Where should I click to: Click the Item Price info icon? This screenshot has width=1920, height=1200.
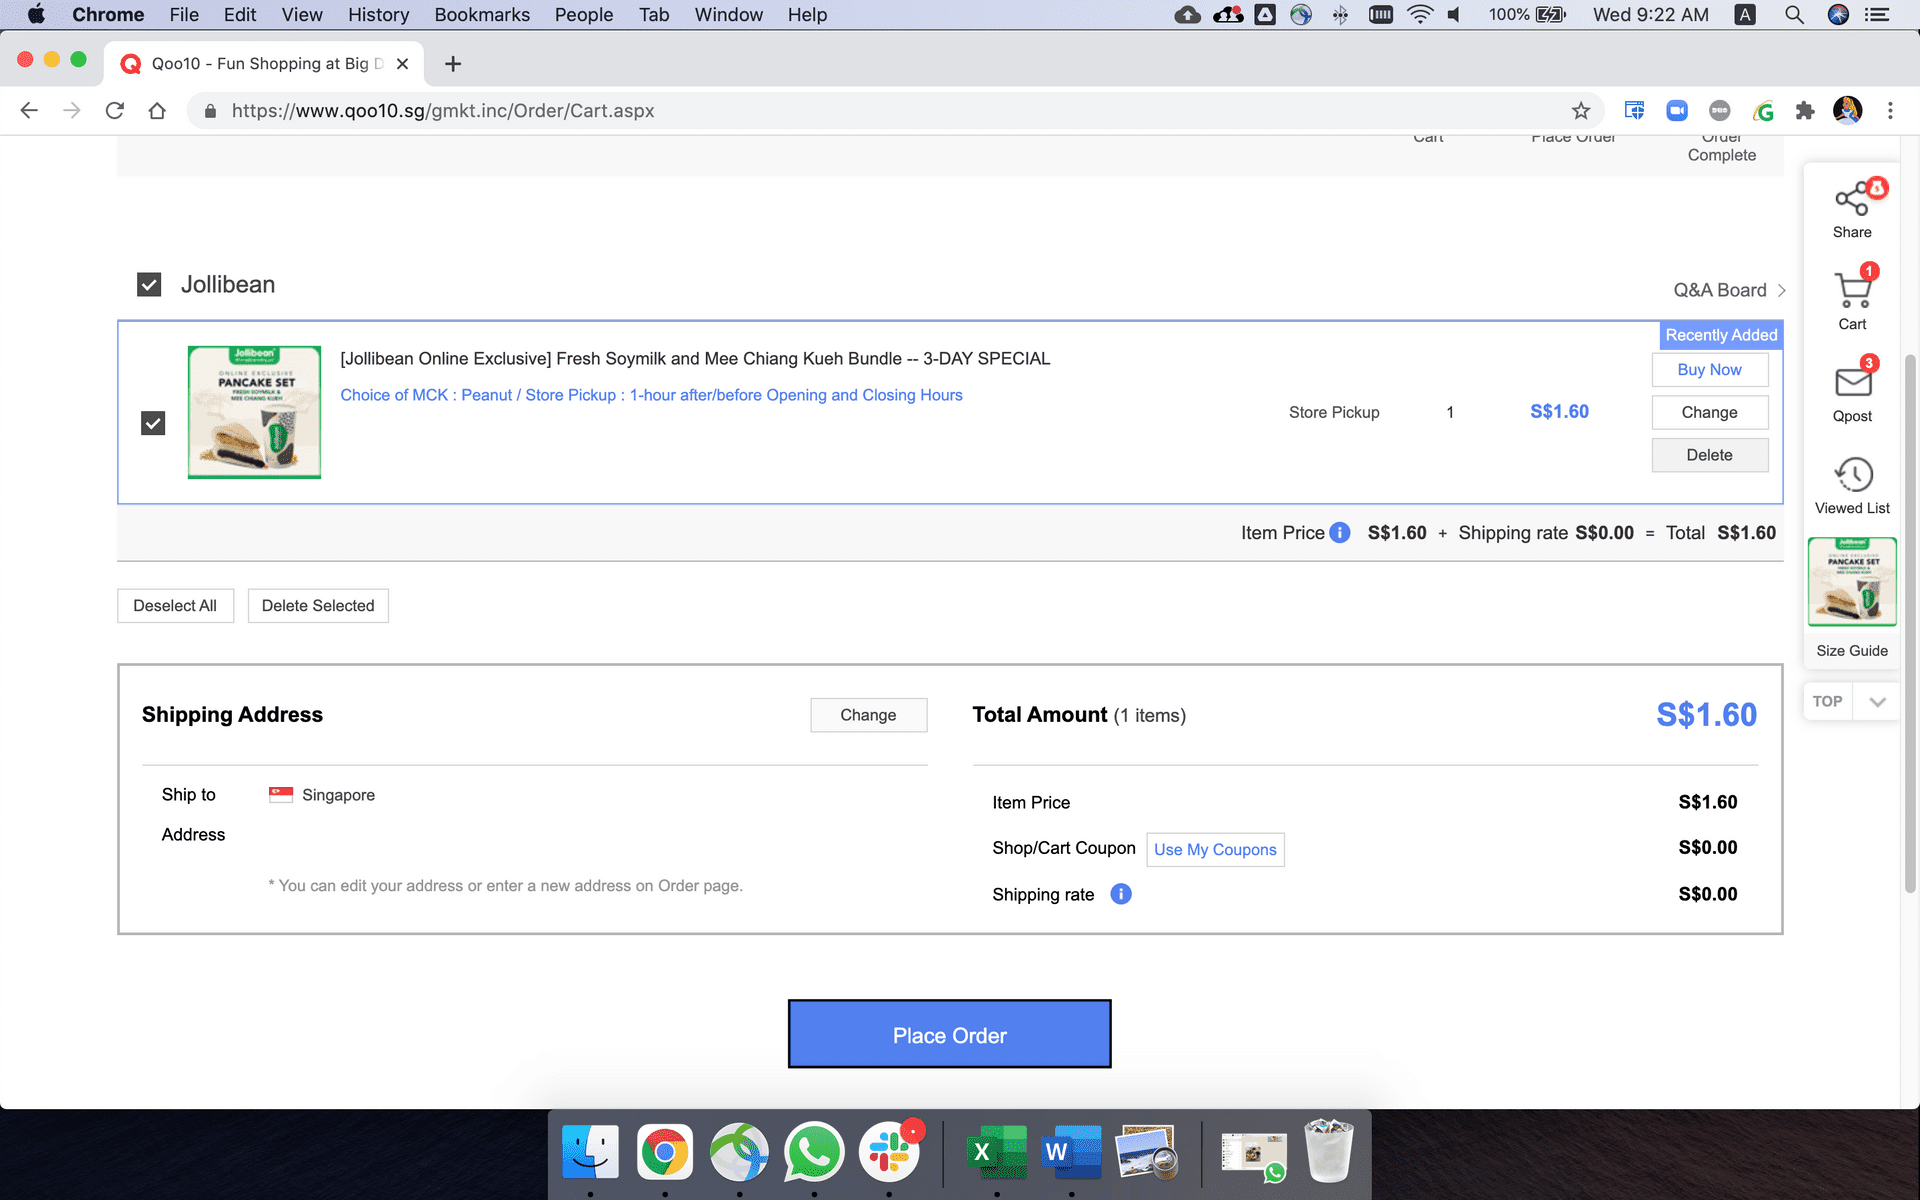1340,533
